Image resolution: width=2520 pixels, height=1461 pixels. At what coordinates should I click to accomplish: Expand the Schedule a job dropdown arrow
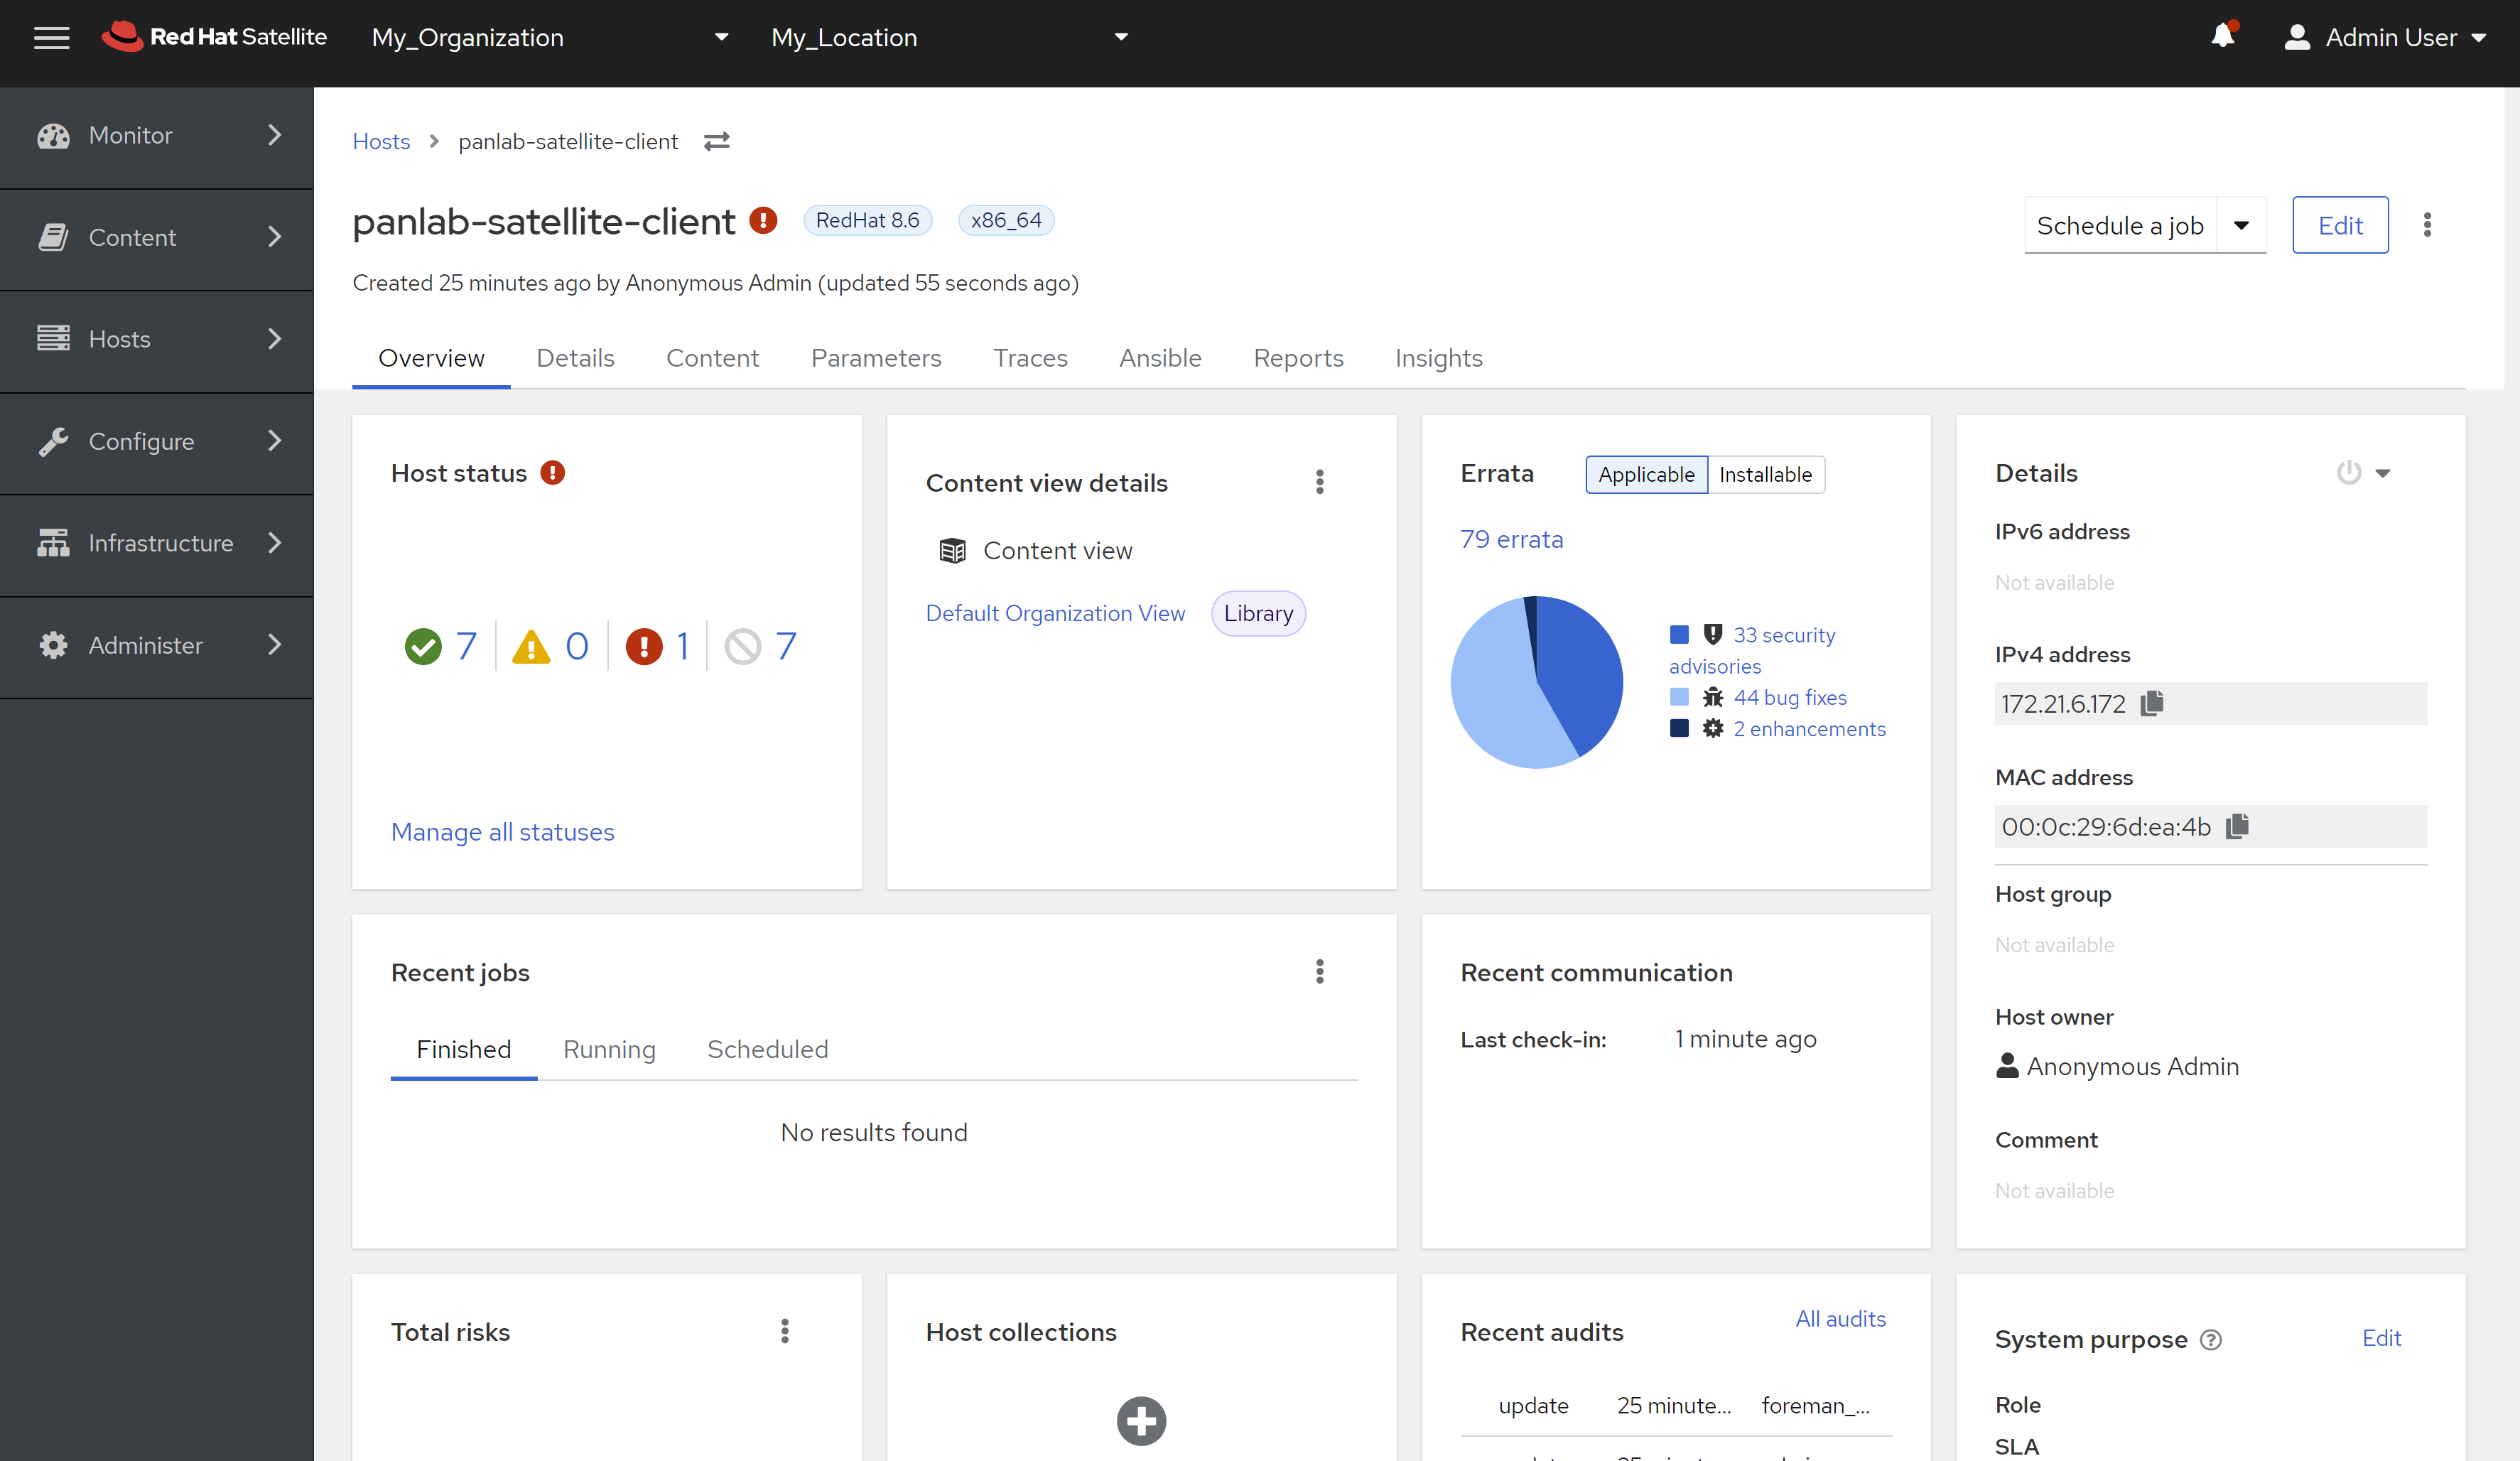tap(2241, 225)
